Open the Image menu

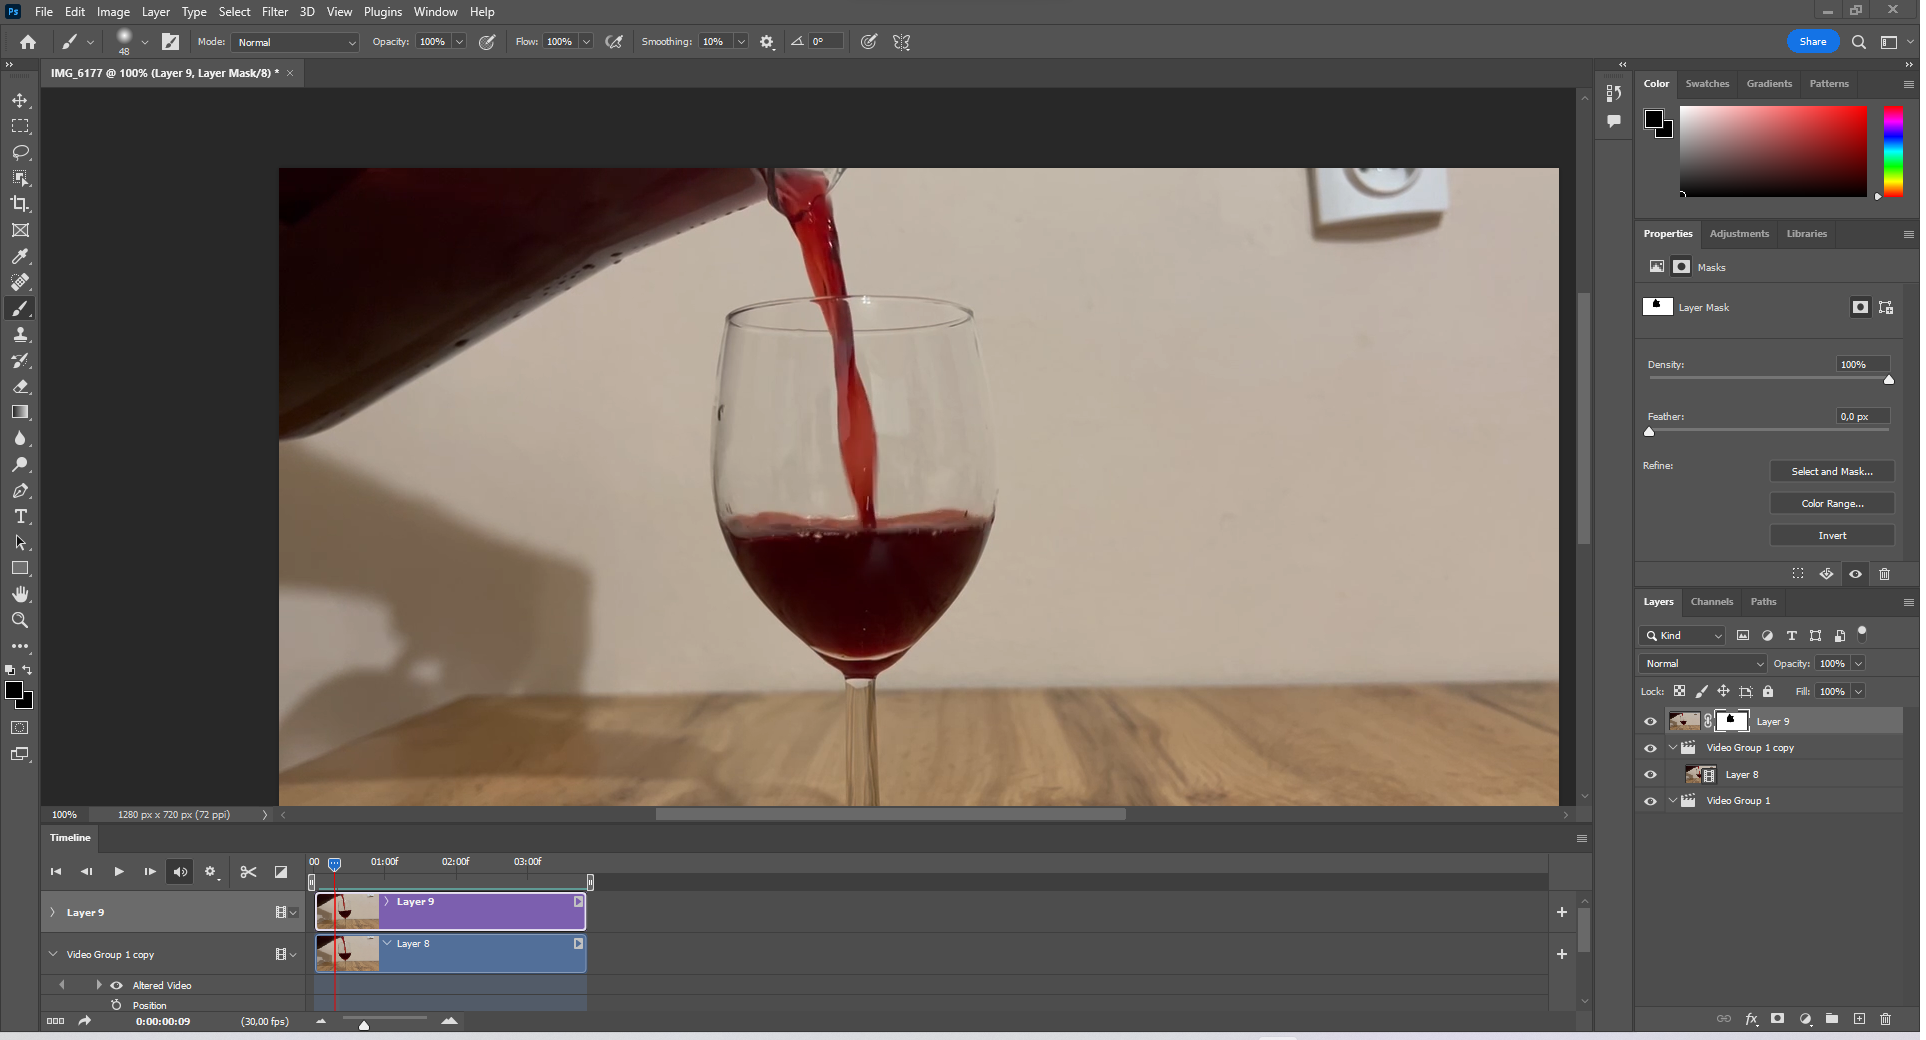[x=113, y=12]
